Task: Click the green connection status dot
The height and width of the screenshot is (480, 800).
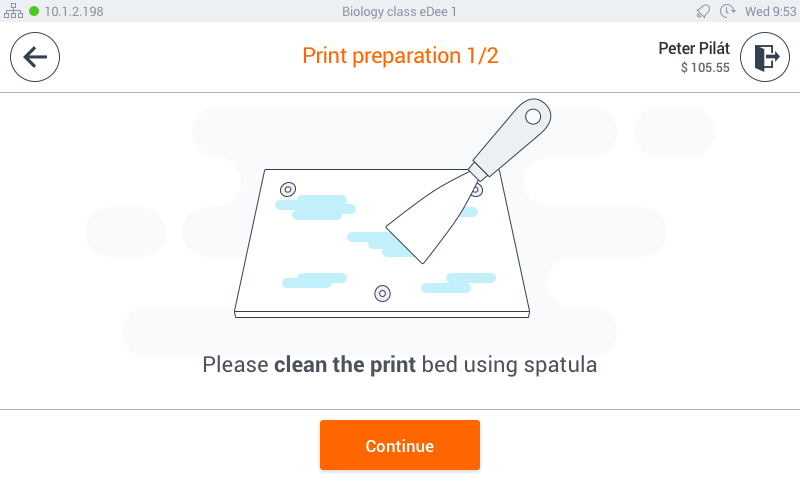Action: coord(34,11)
